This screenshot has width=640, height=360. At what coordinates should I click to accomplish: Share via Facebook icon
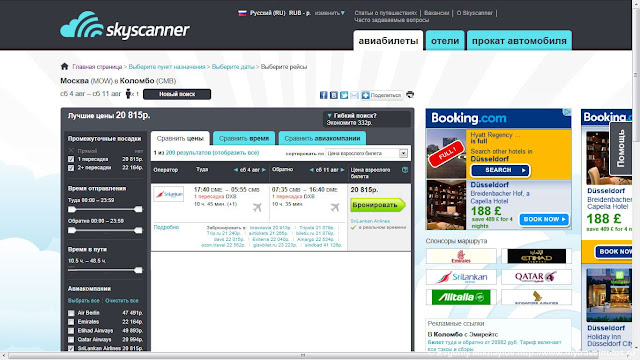(x=323, y=95)
